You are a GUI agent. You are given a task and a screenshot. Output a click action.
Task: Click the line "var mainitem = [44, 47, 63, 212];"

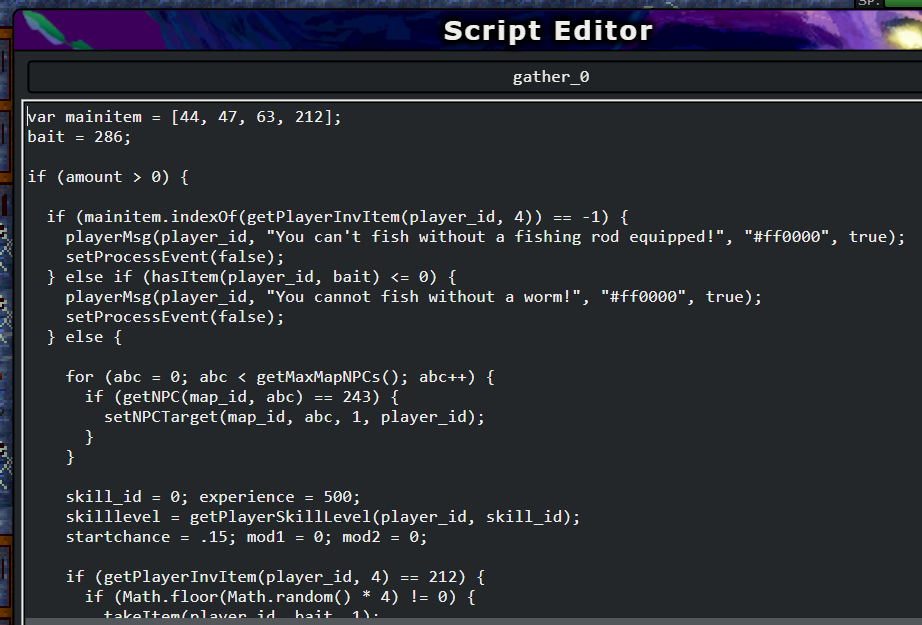click(184, 117)
